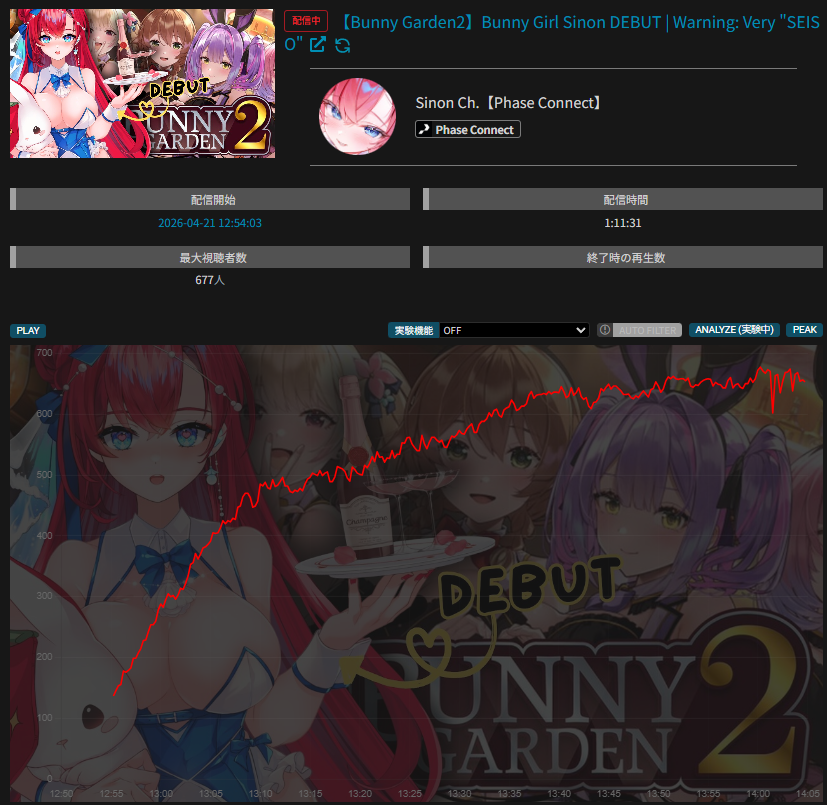Open the Bunny Garden 2 stream thumbnail
Viewport: 827px width, 805px height.
[142, 83]
